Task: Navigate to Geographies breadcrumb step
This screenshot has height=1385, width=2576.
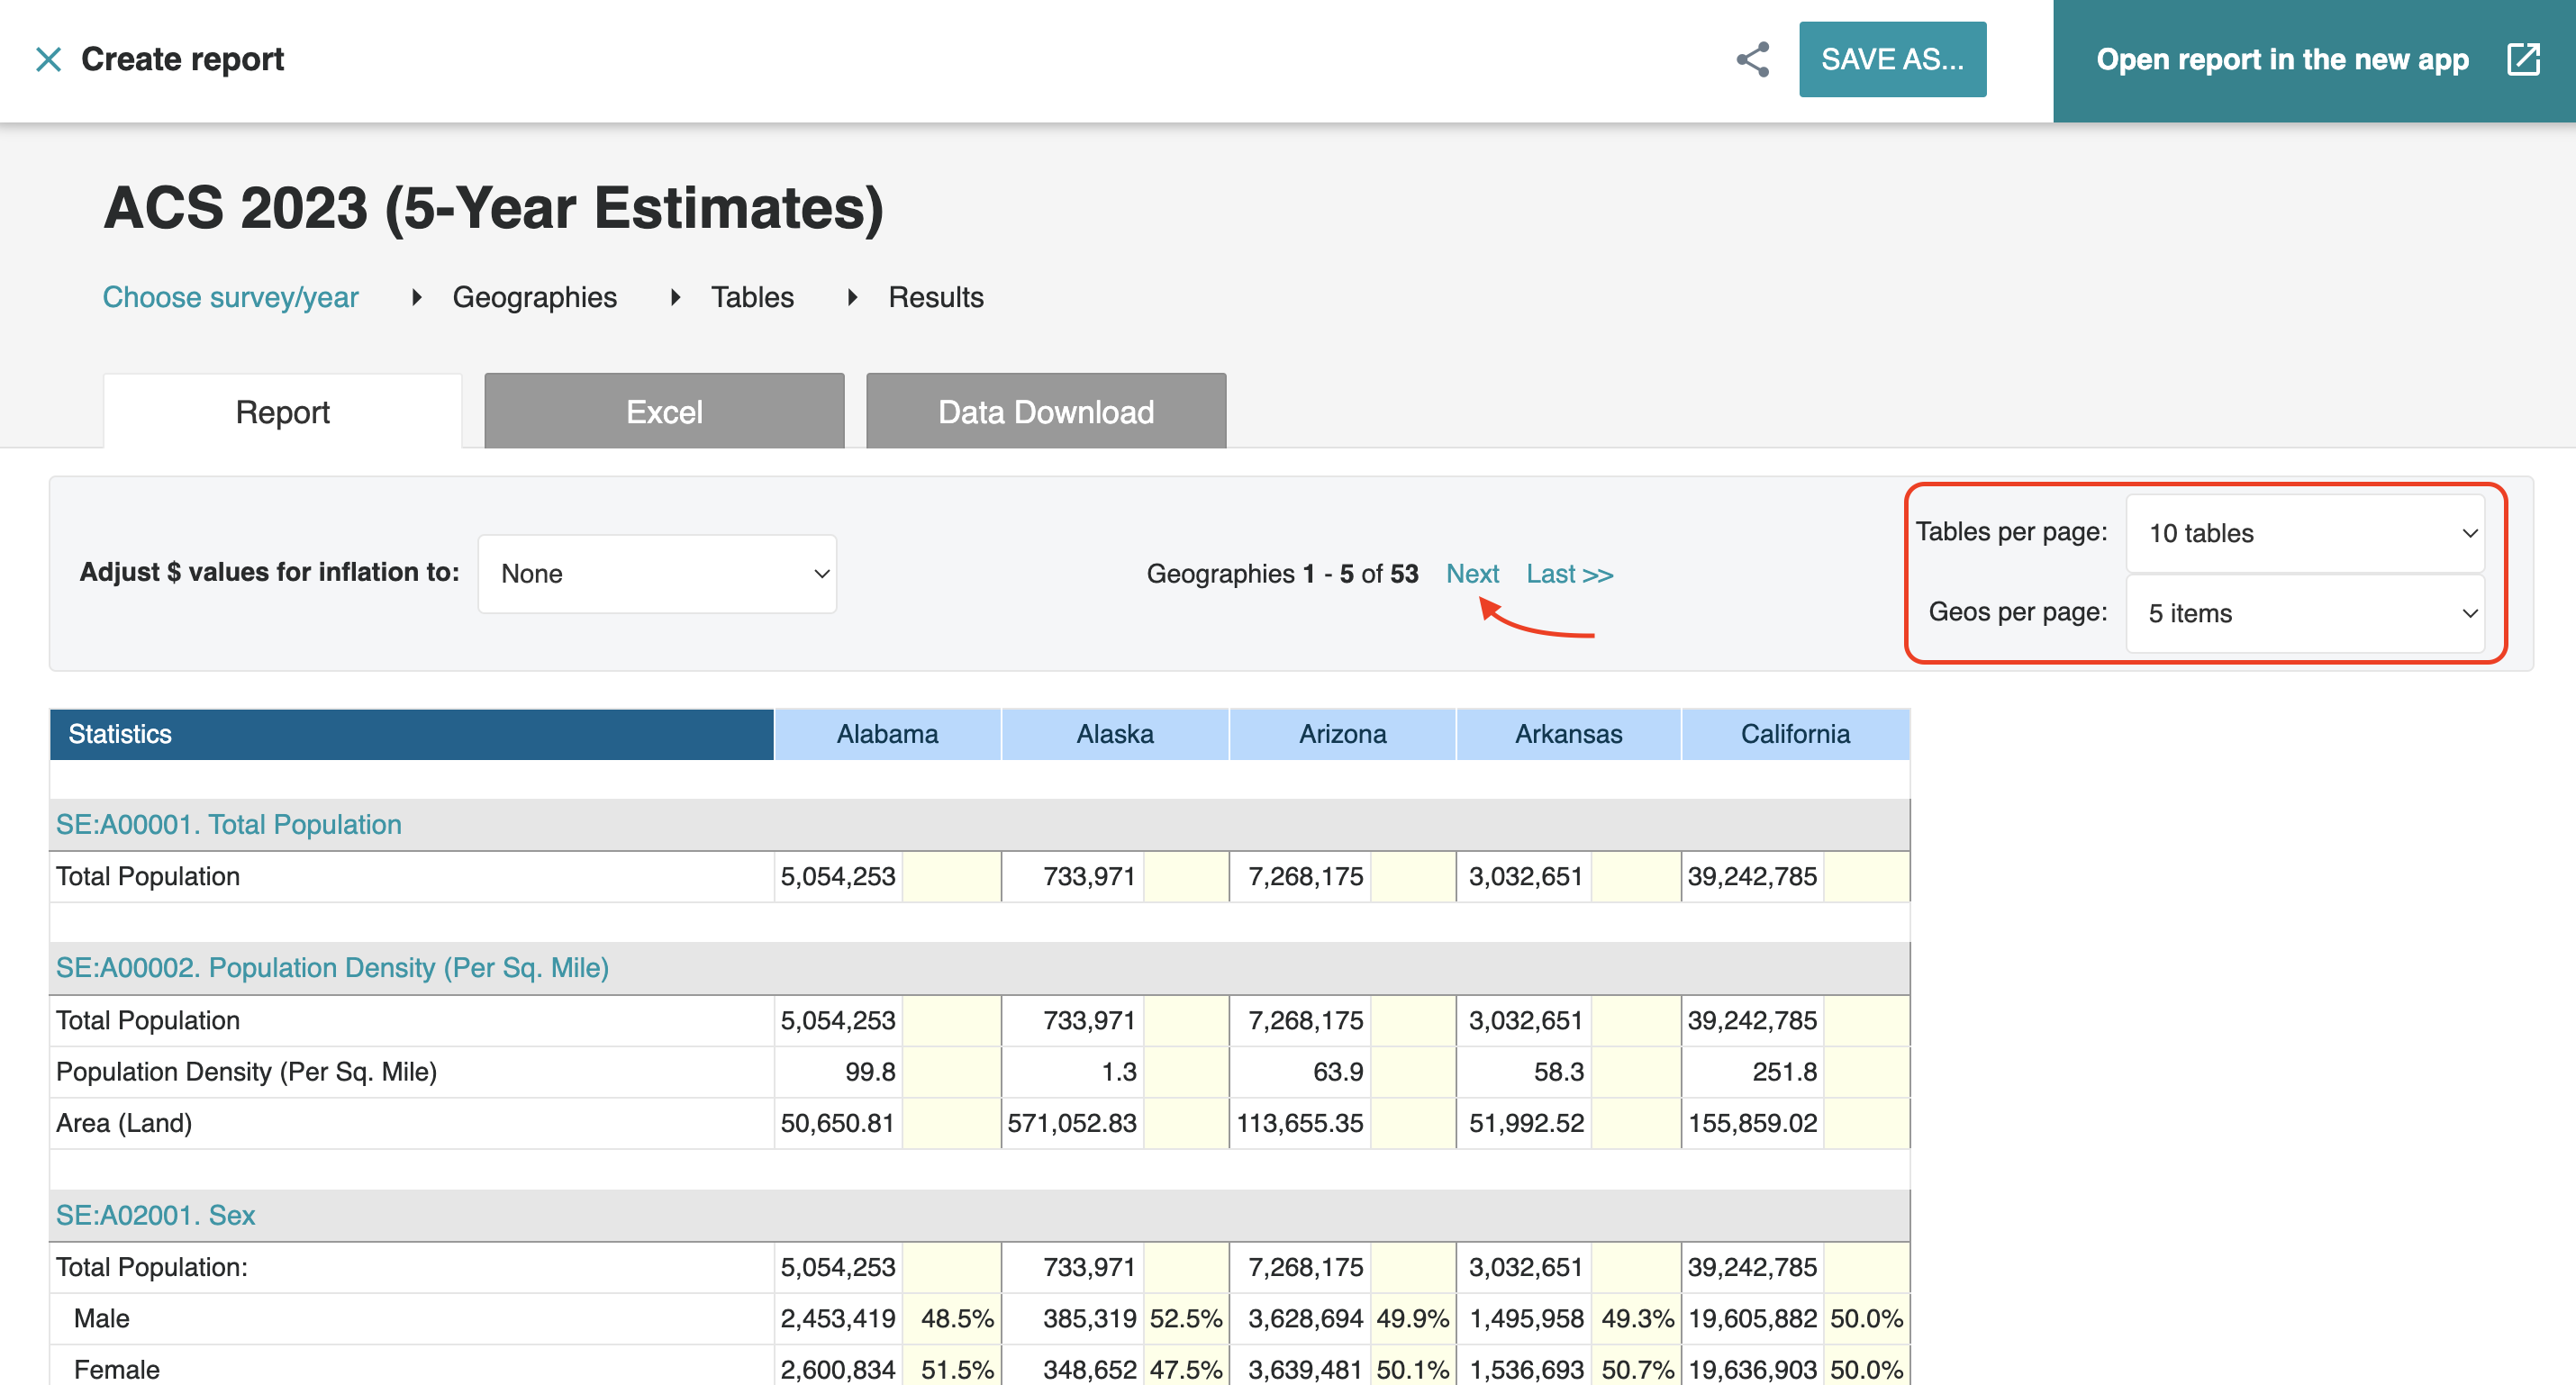Action: [534, 297]
